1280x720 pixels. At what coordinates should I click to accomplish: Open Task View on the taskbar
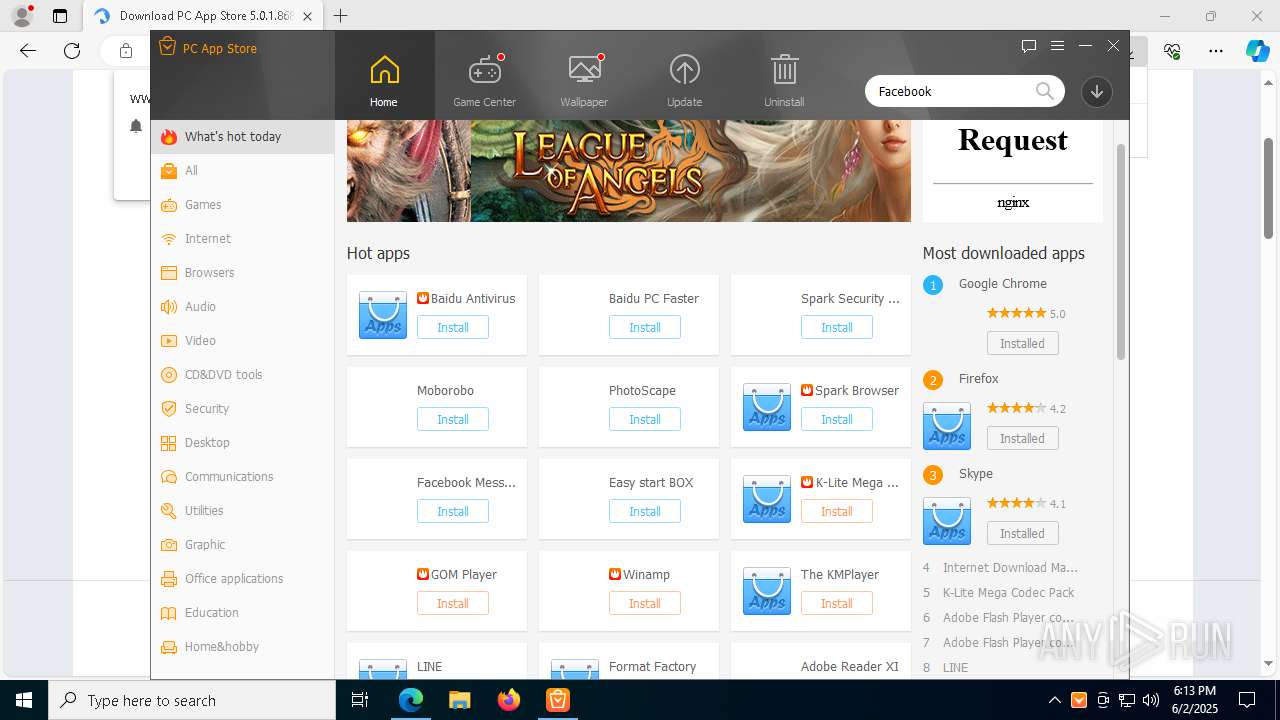point(361,700)
